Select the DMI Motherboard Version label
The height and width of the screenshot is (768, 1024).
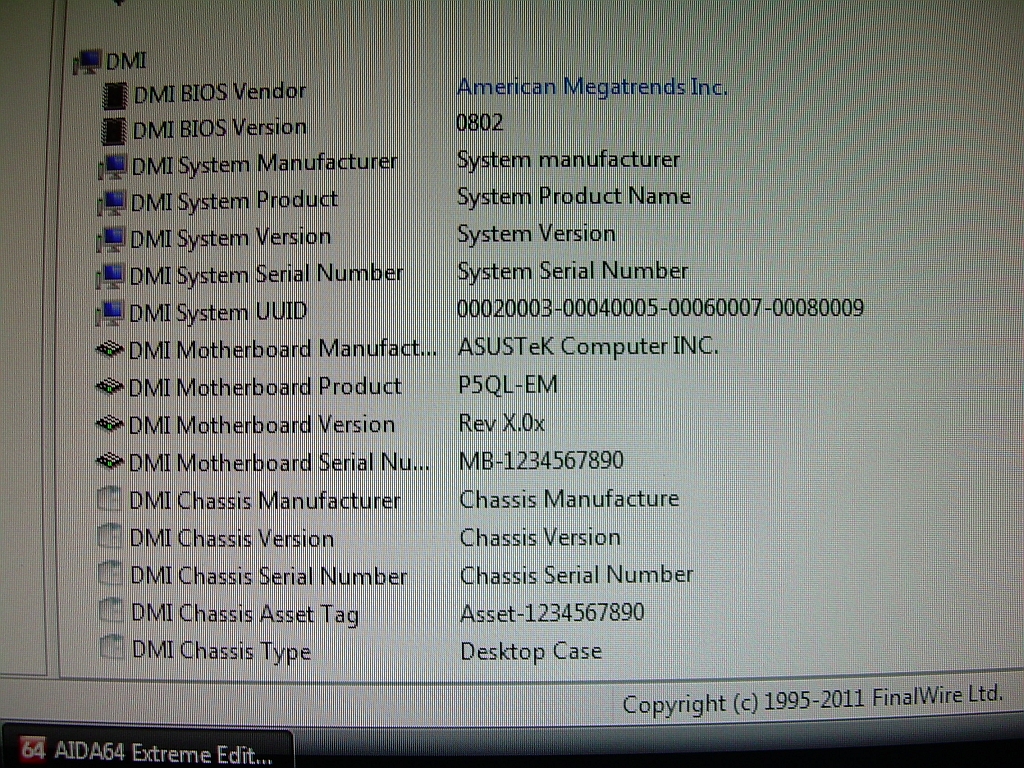point(262,425)
